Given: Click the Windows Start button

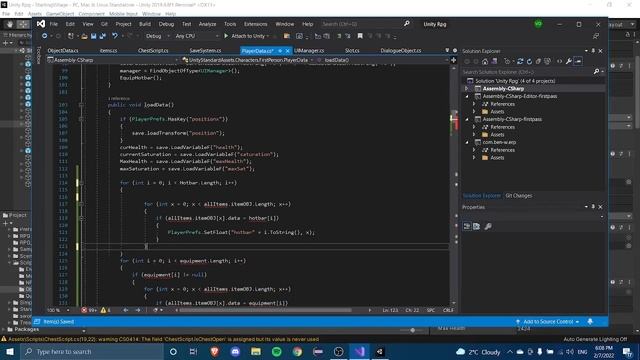Looking at the screenshot, I should (x=10, y=351).
